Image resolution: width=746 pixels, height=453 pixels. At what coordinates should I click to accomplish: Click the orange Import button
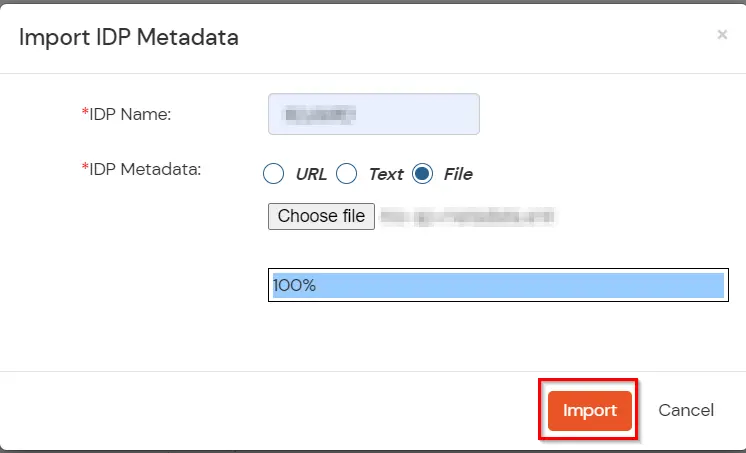tap(590, 410)
